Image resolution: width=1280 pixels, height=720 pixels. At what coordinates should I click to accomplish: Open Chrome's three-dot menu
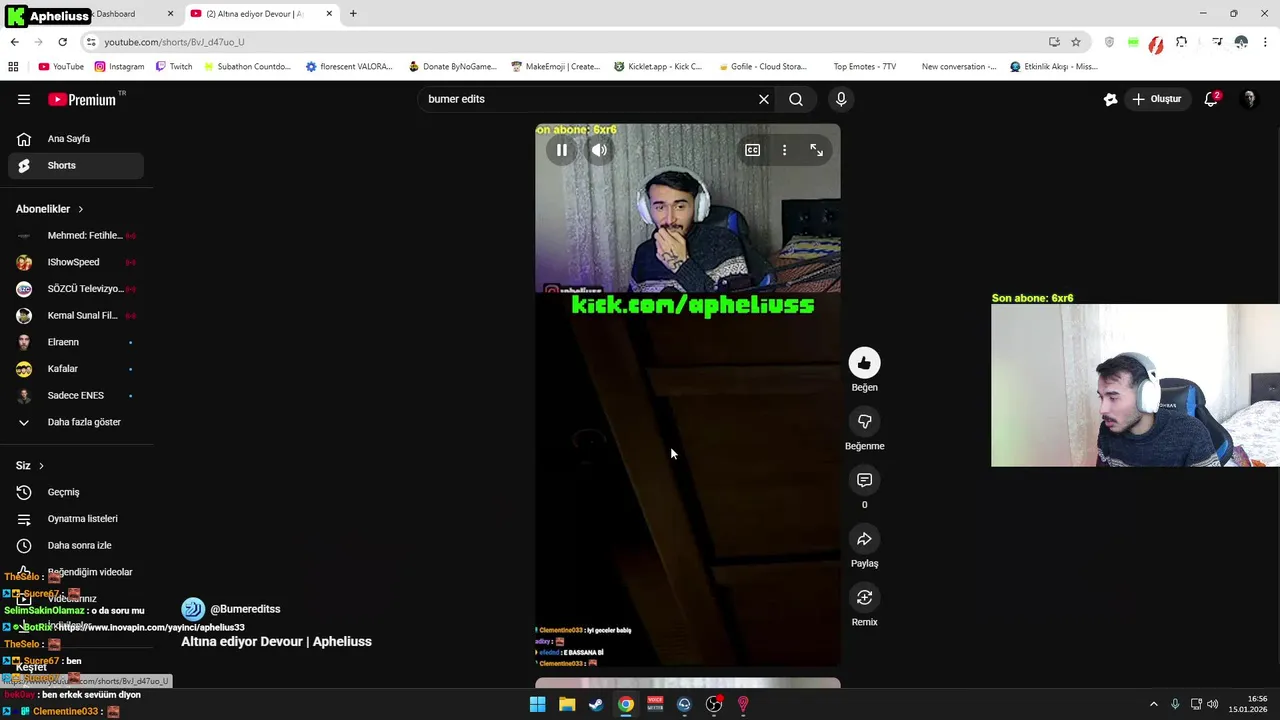click(1266, 42)
